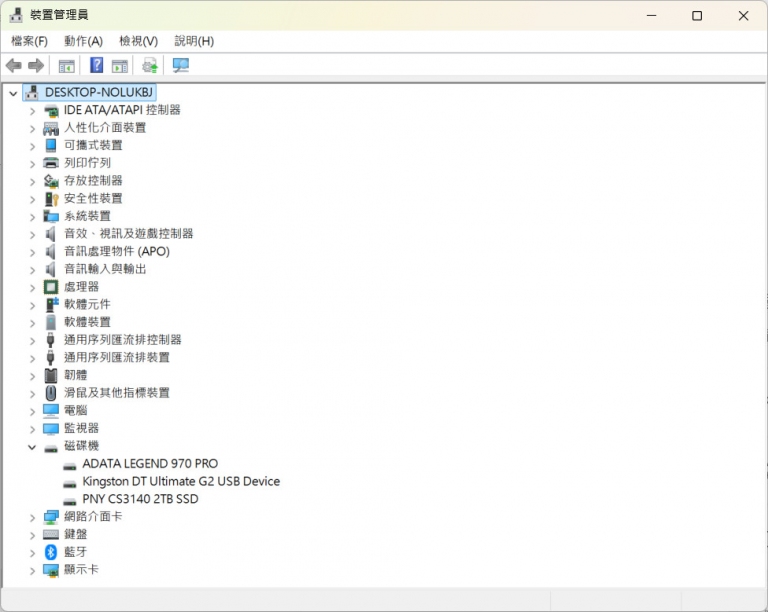
Task: Click the 韌體 category icon
Action: 51,376
